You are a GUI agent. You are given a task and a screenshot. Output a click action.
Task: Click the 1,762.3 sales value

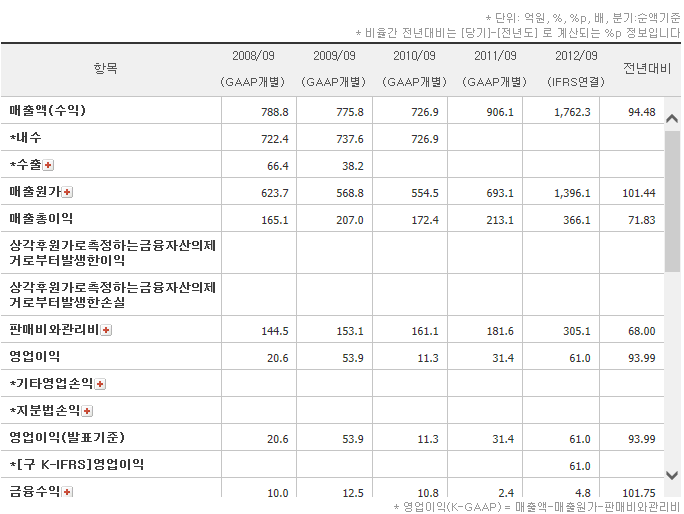572,112
